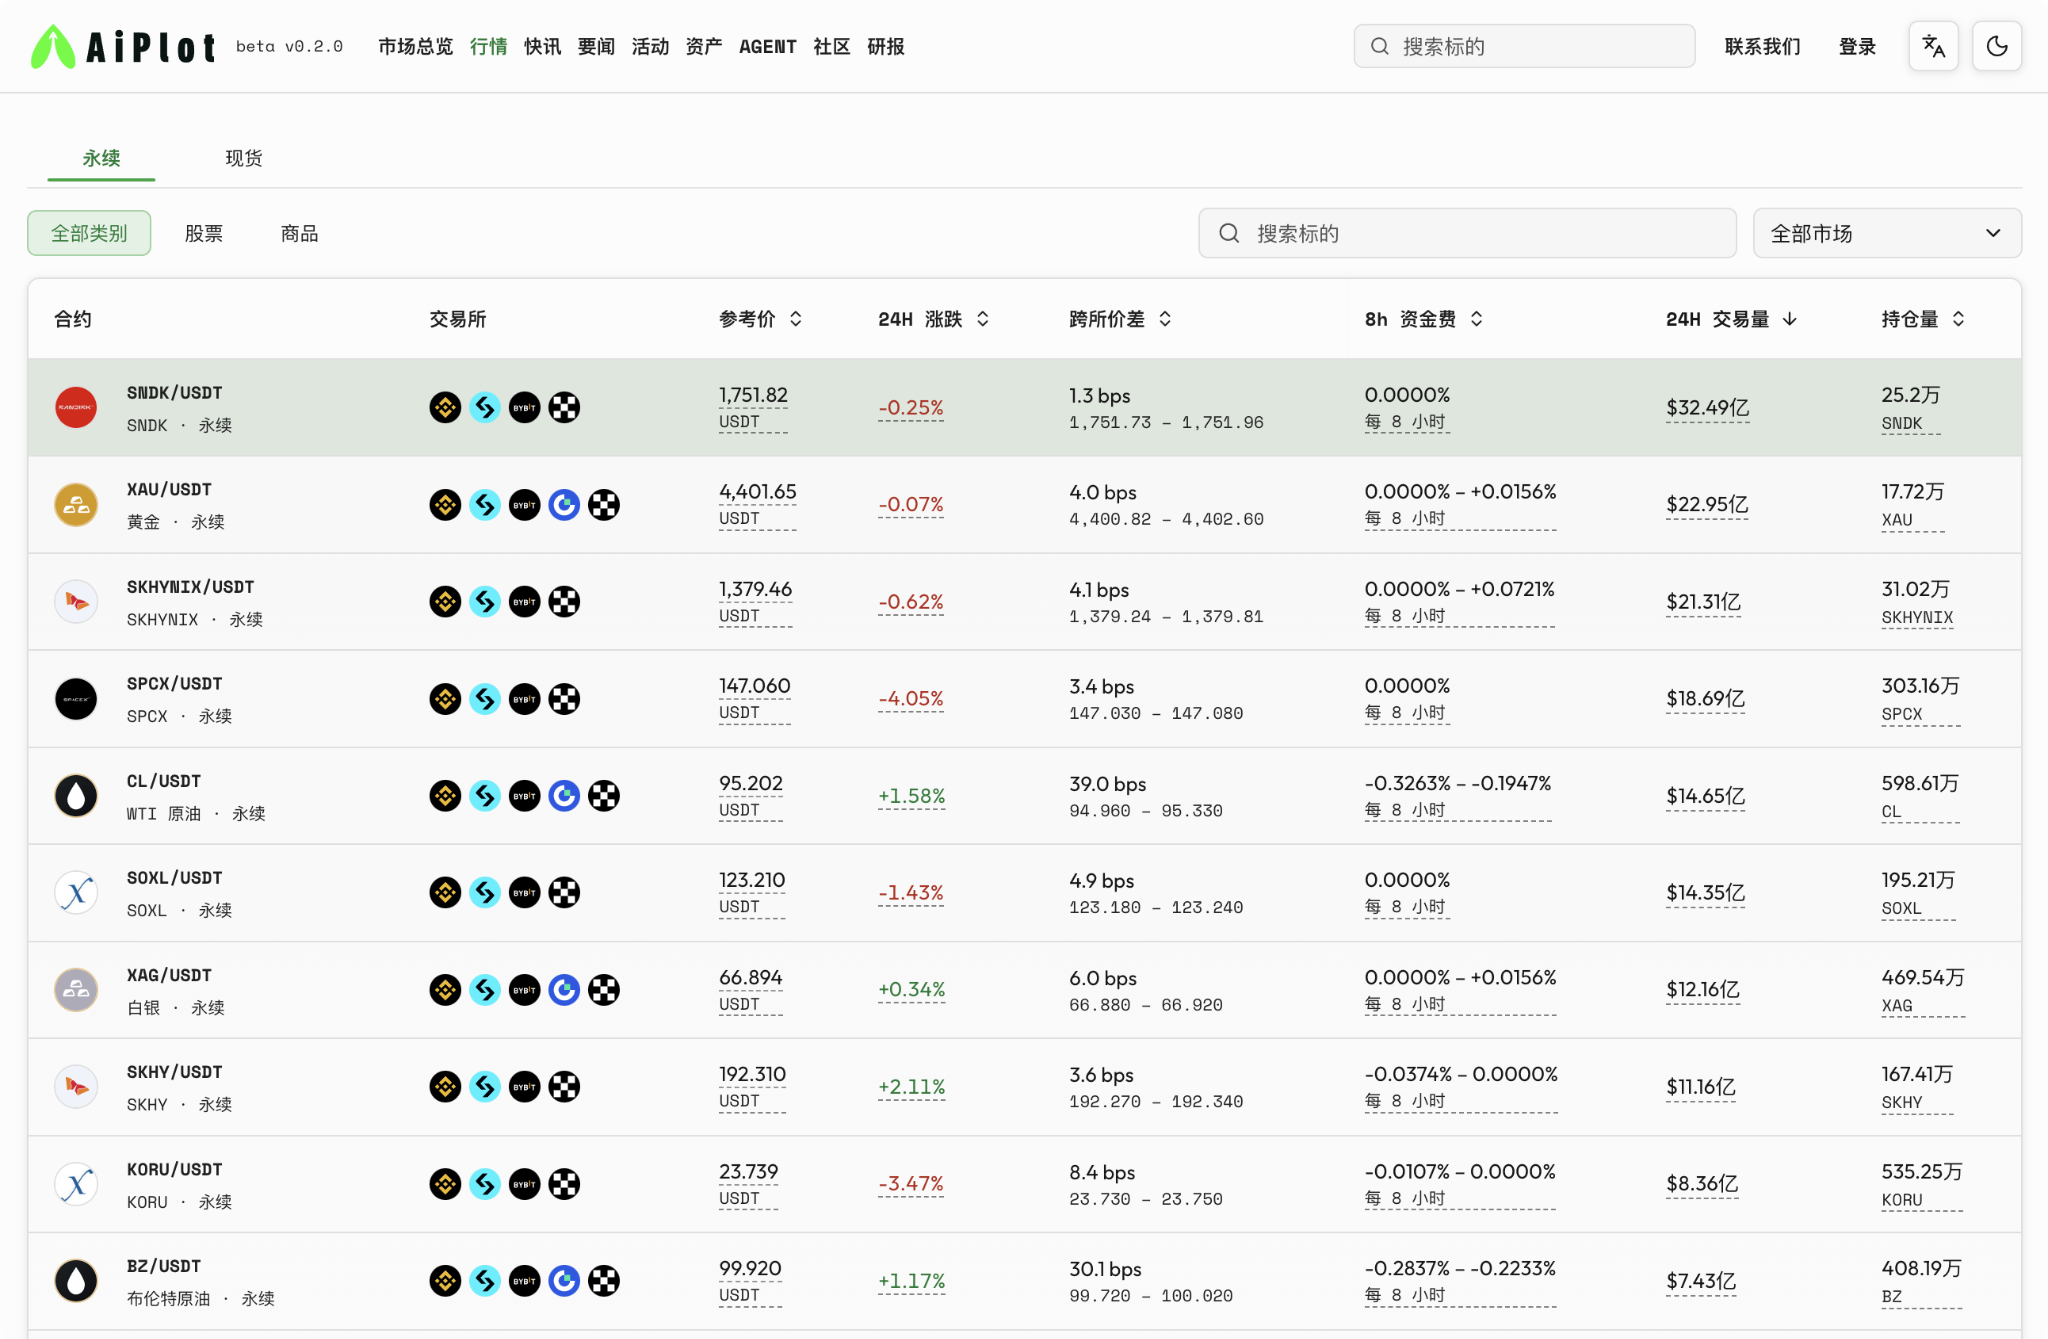The image size is (2048, 1339).
Task: Click the 1,751.82 reference price
Action: tap(753, 395)
